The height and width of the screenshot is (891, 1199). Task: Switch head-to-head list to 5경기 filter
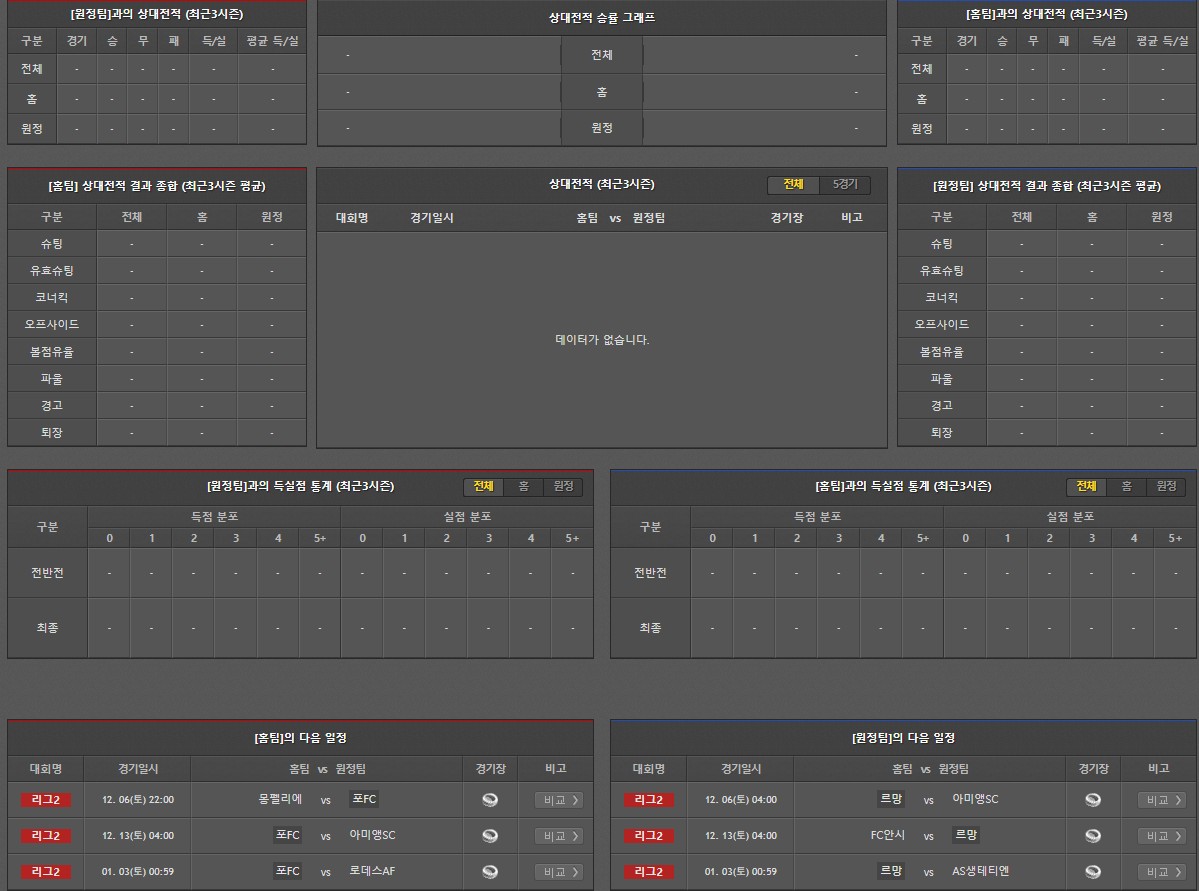tap(845, 185)
